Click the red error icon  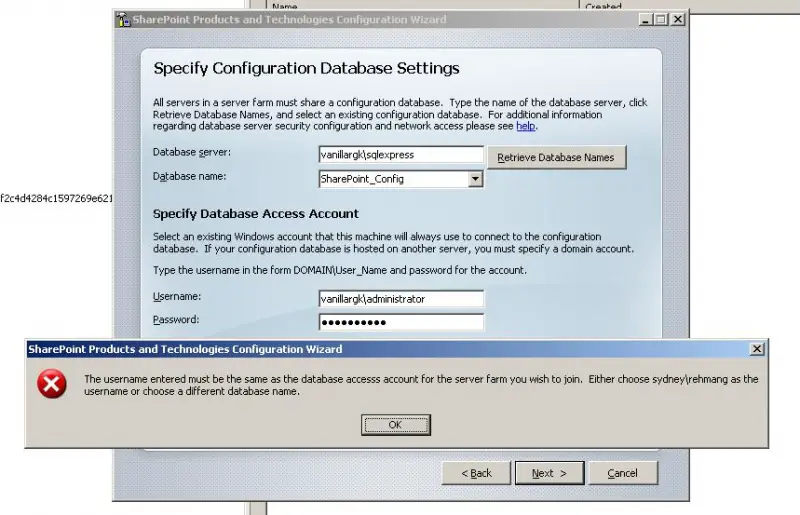click(x=52, y=384)
